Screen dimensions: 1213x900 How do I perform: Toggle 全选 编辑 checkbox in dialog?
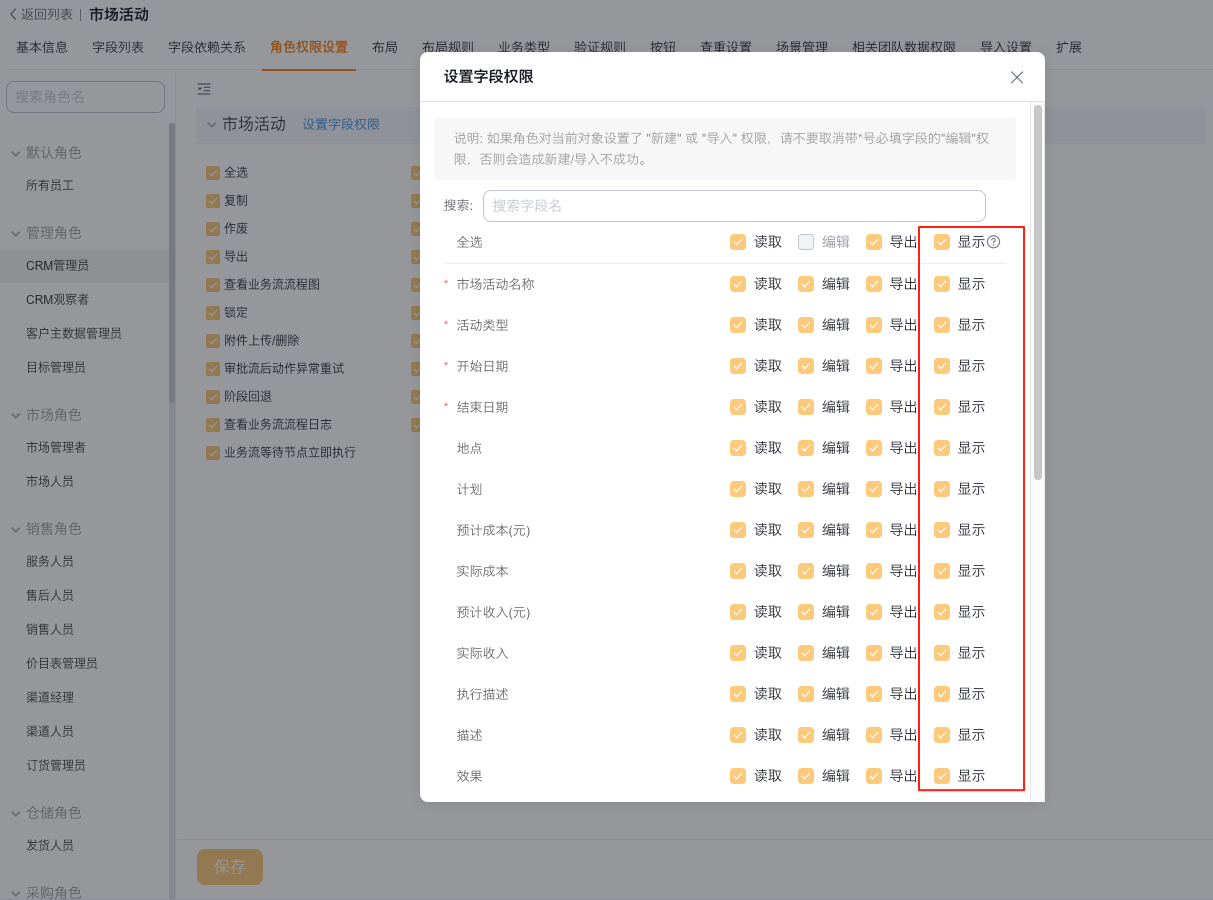(806, 242)
